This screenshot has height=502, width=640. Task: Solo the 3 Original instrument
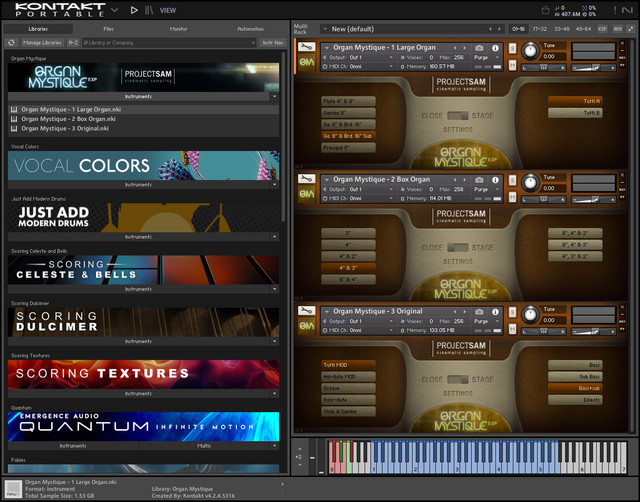(x=512, y=312)
